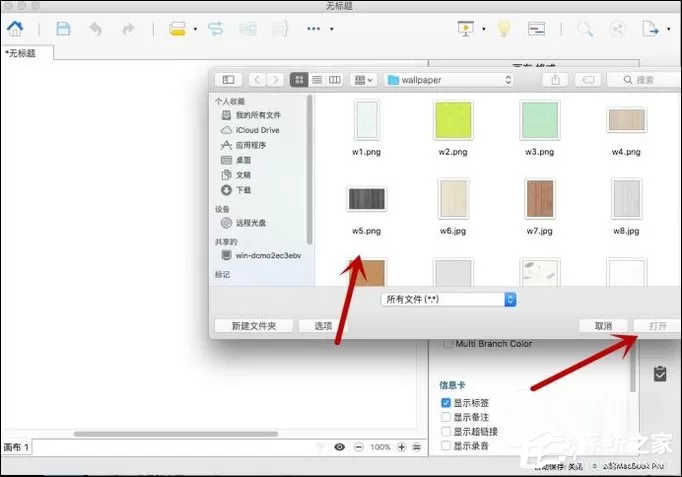Click the share button in file dialog

point(555,80)
